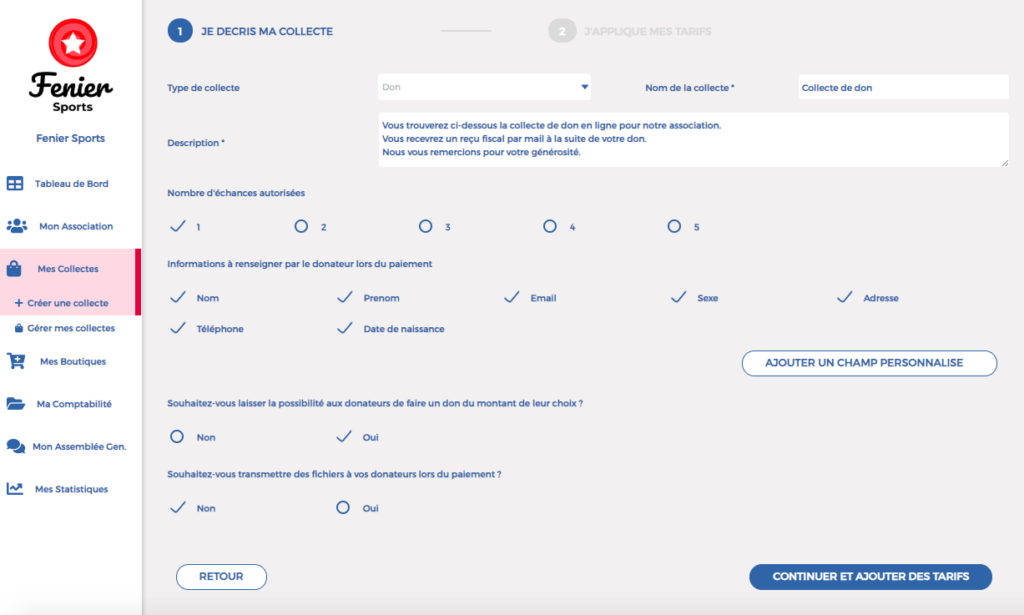Click the Mon Assemblée Gen. chat icon
Screen dimensions: 1024x615
[16, 446]
